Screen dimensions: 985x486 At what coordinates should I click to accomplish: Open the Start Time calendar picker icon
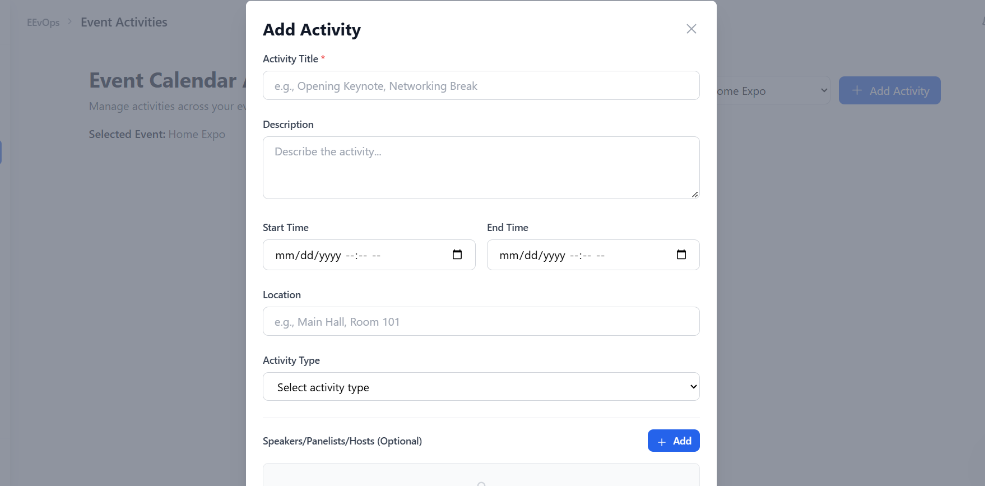[457, 255]
